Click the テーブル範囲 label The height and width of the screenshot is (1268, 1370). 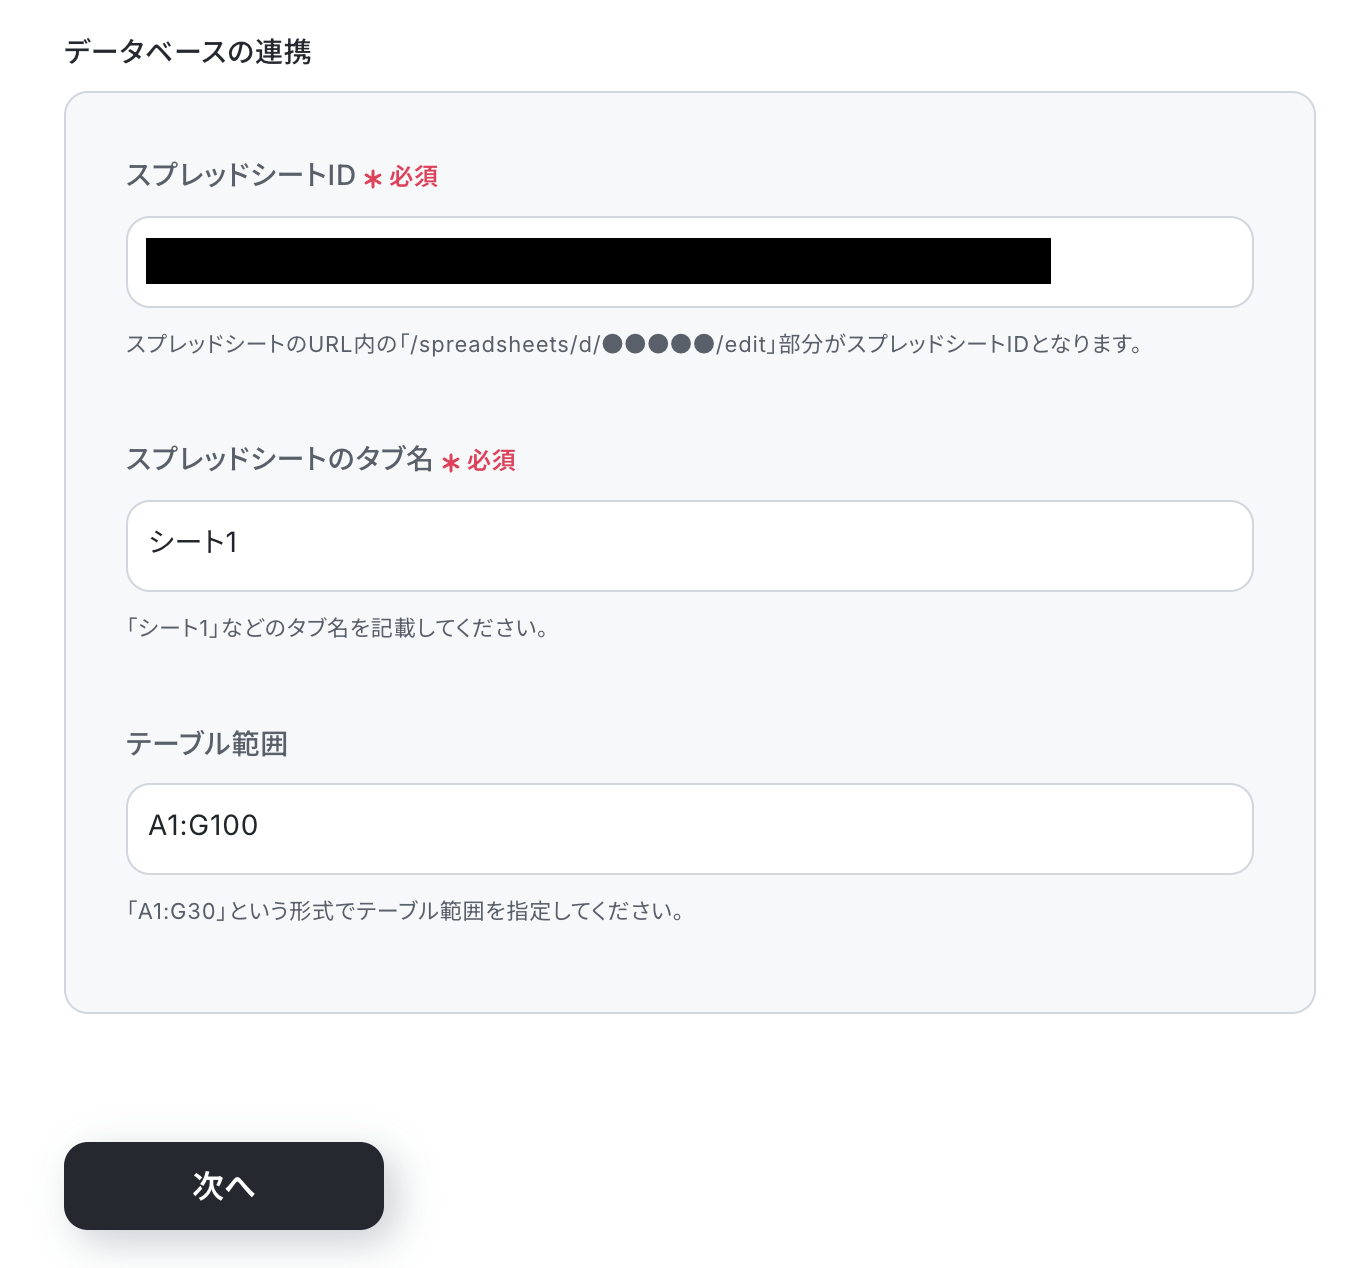pos(207,743)
